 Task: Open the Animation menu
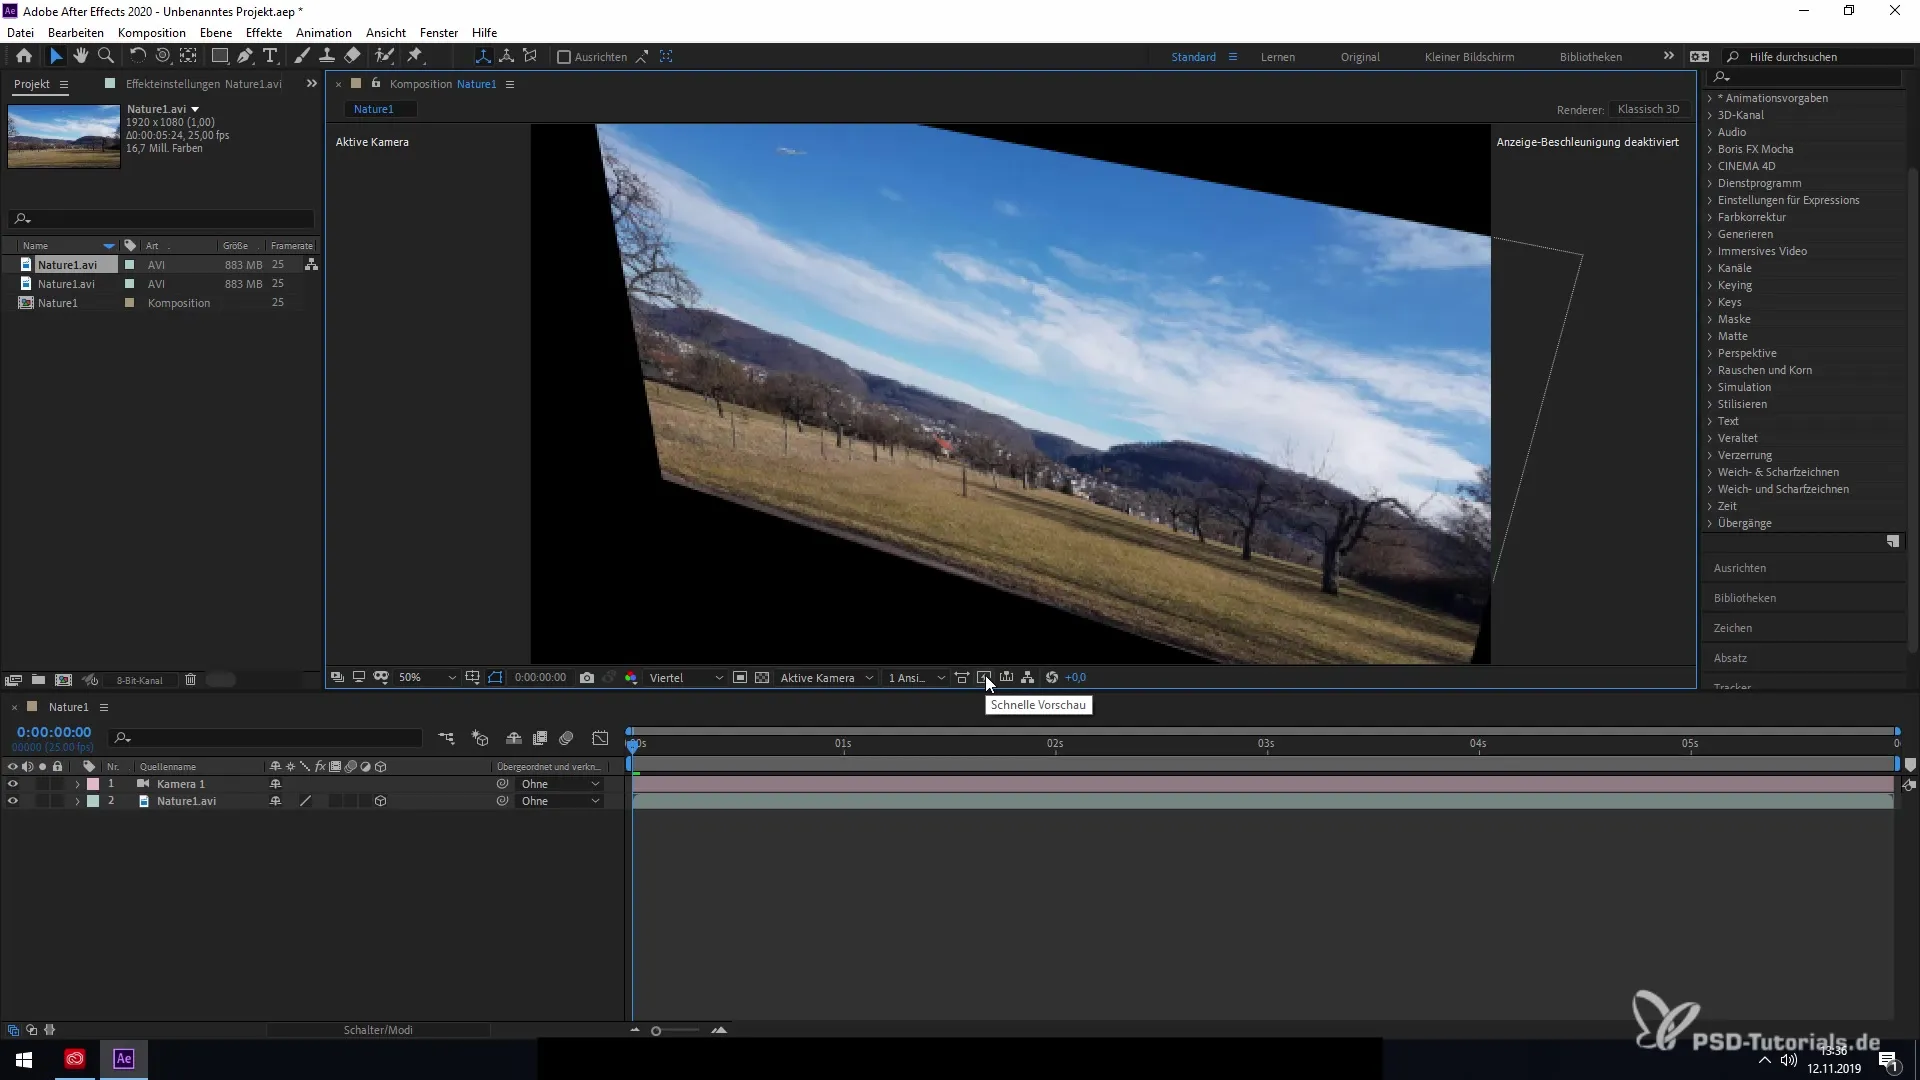[x=324, y=32]
